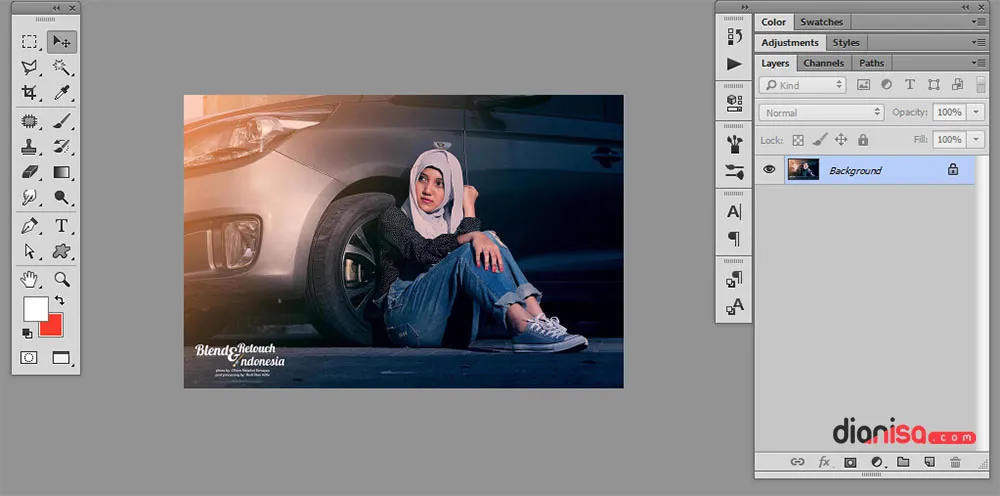Select the Path Selection arrow tool
1000x496 pixels.
tap(29, 251)
